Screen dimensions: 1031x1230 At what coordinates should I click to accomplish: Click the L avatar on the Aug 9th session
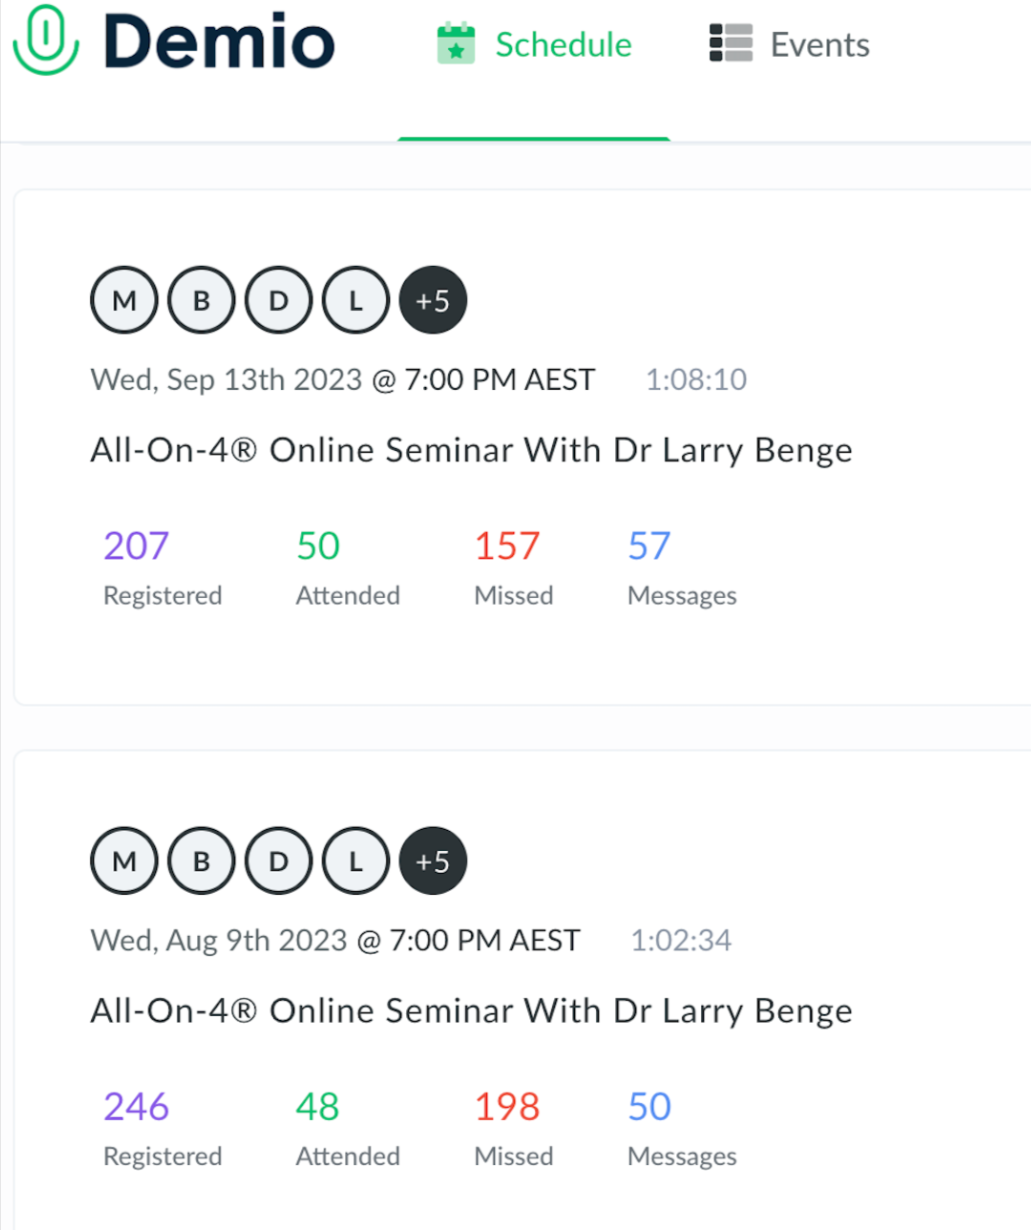click(355, 861)
